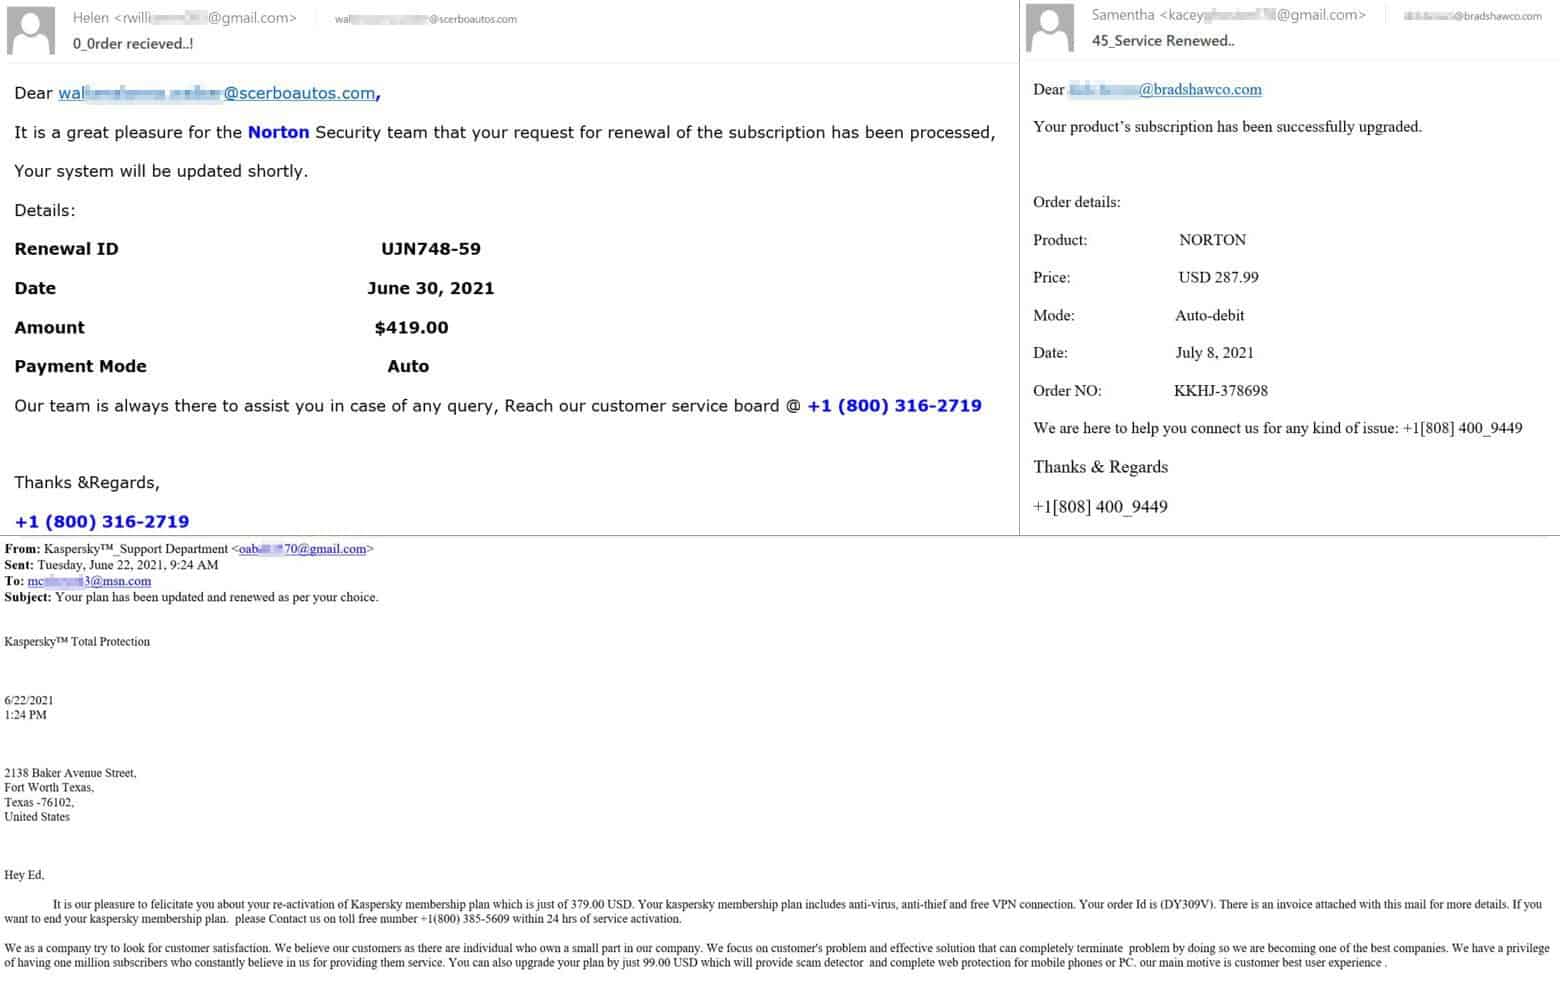Click the '2138 Baker Avenue Street,' address line
Image resolution: width=1560 pixels, height=994 pixels.
[70, 773]
